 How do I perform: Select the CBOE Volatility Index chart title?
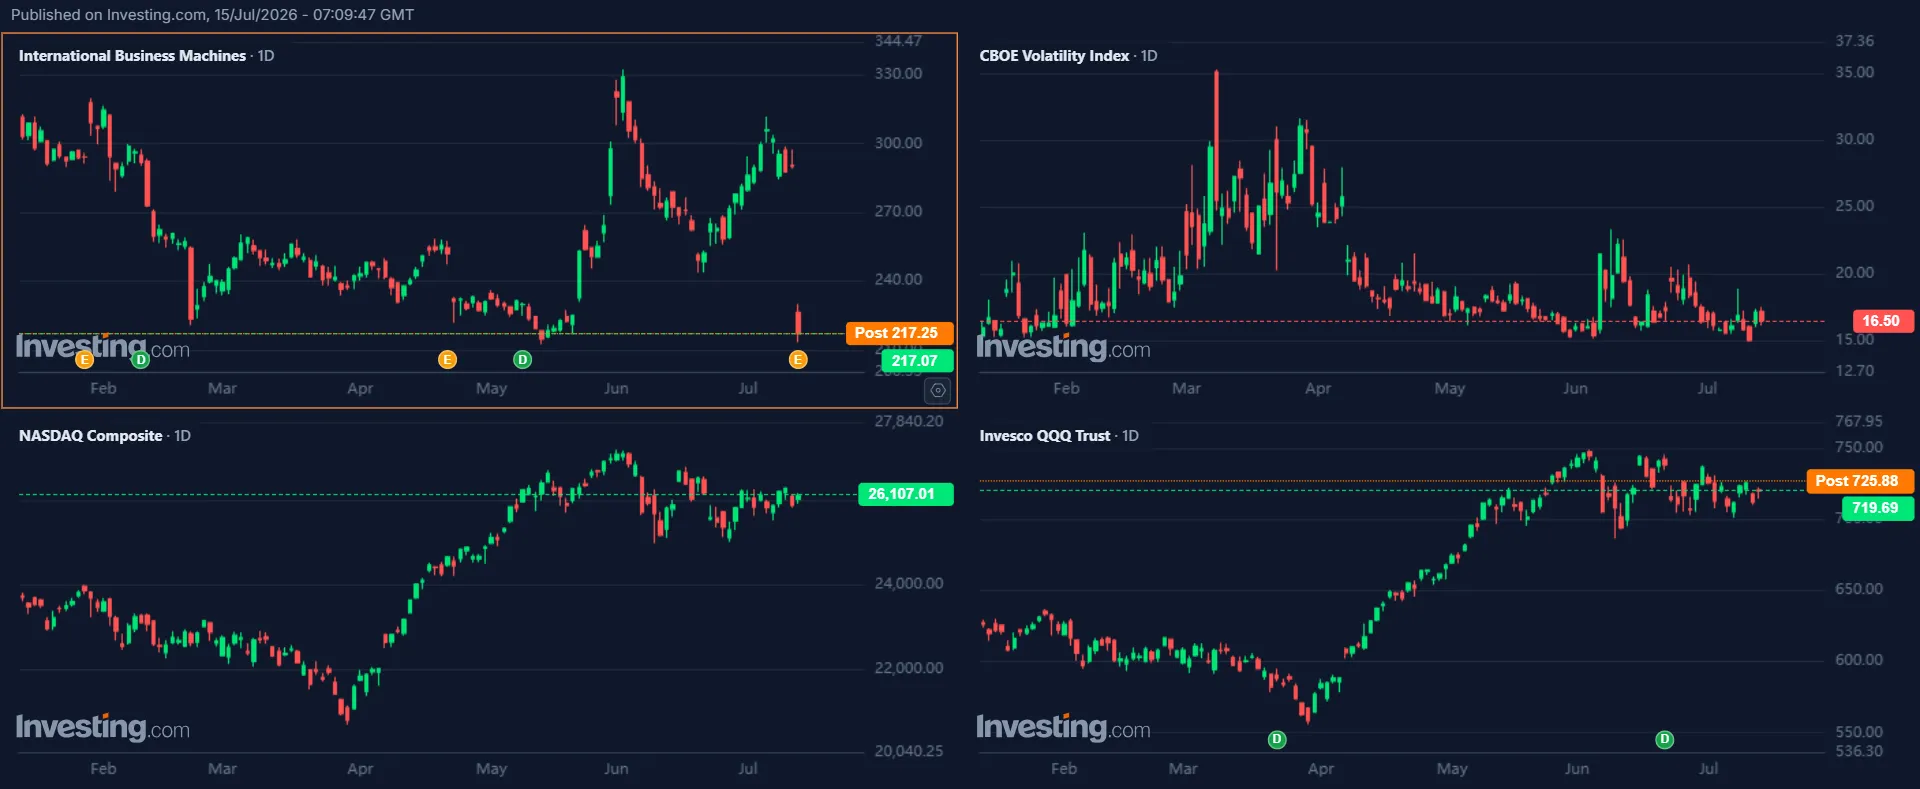coord(1054,56)
